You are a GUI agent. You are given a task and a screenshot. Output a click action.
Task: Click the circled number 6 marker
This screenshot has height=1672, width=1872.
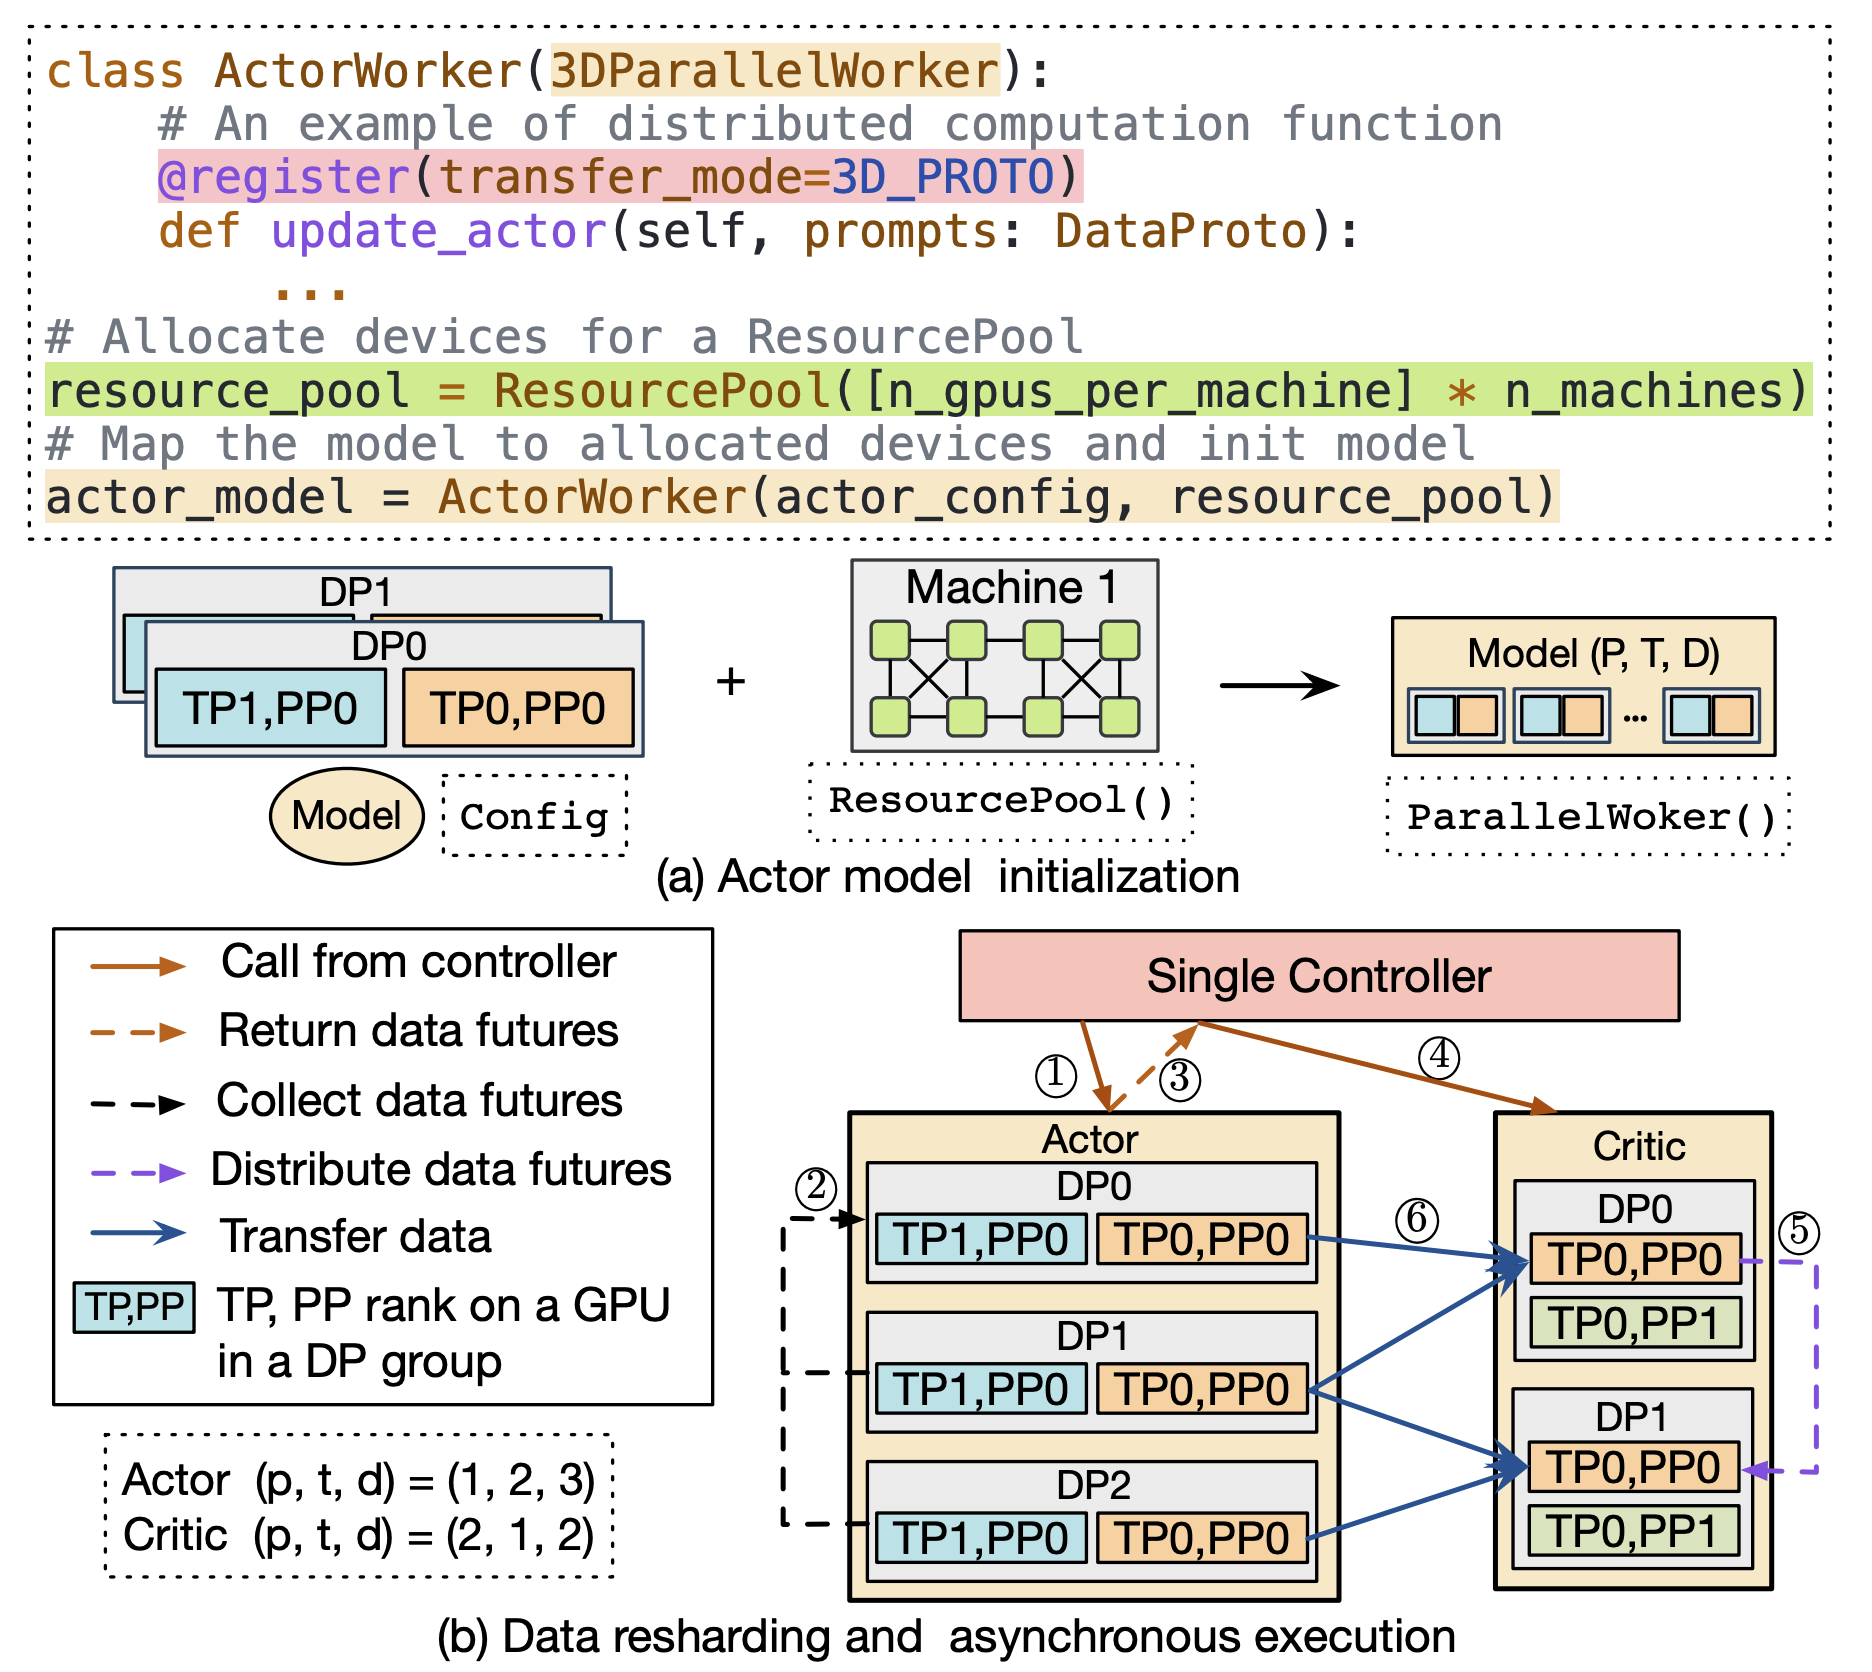tap(1417, 1219)
